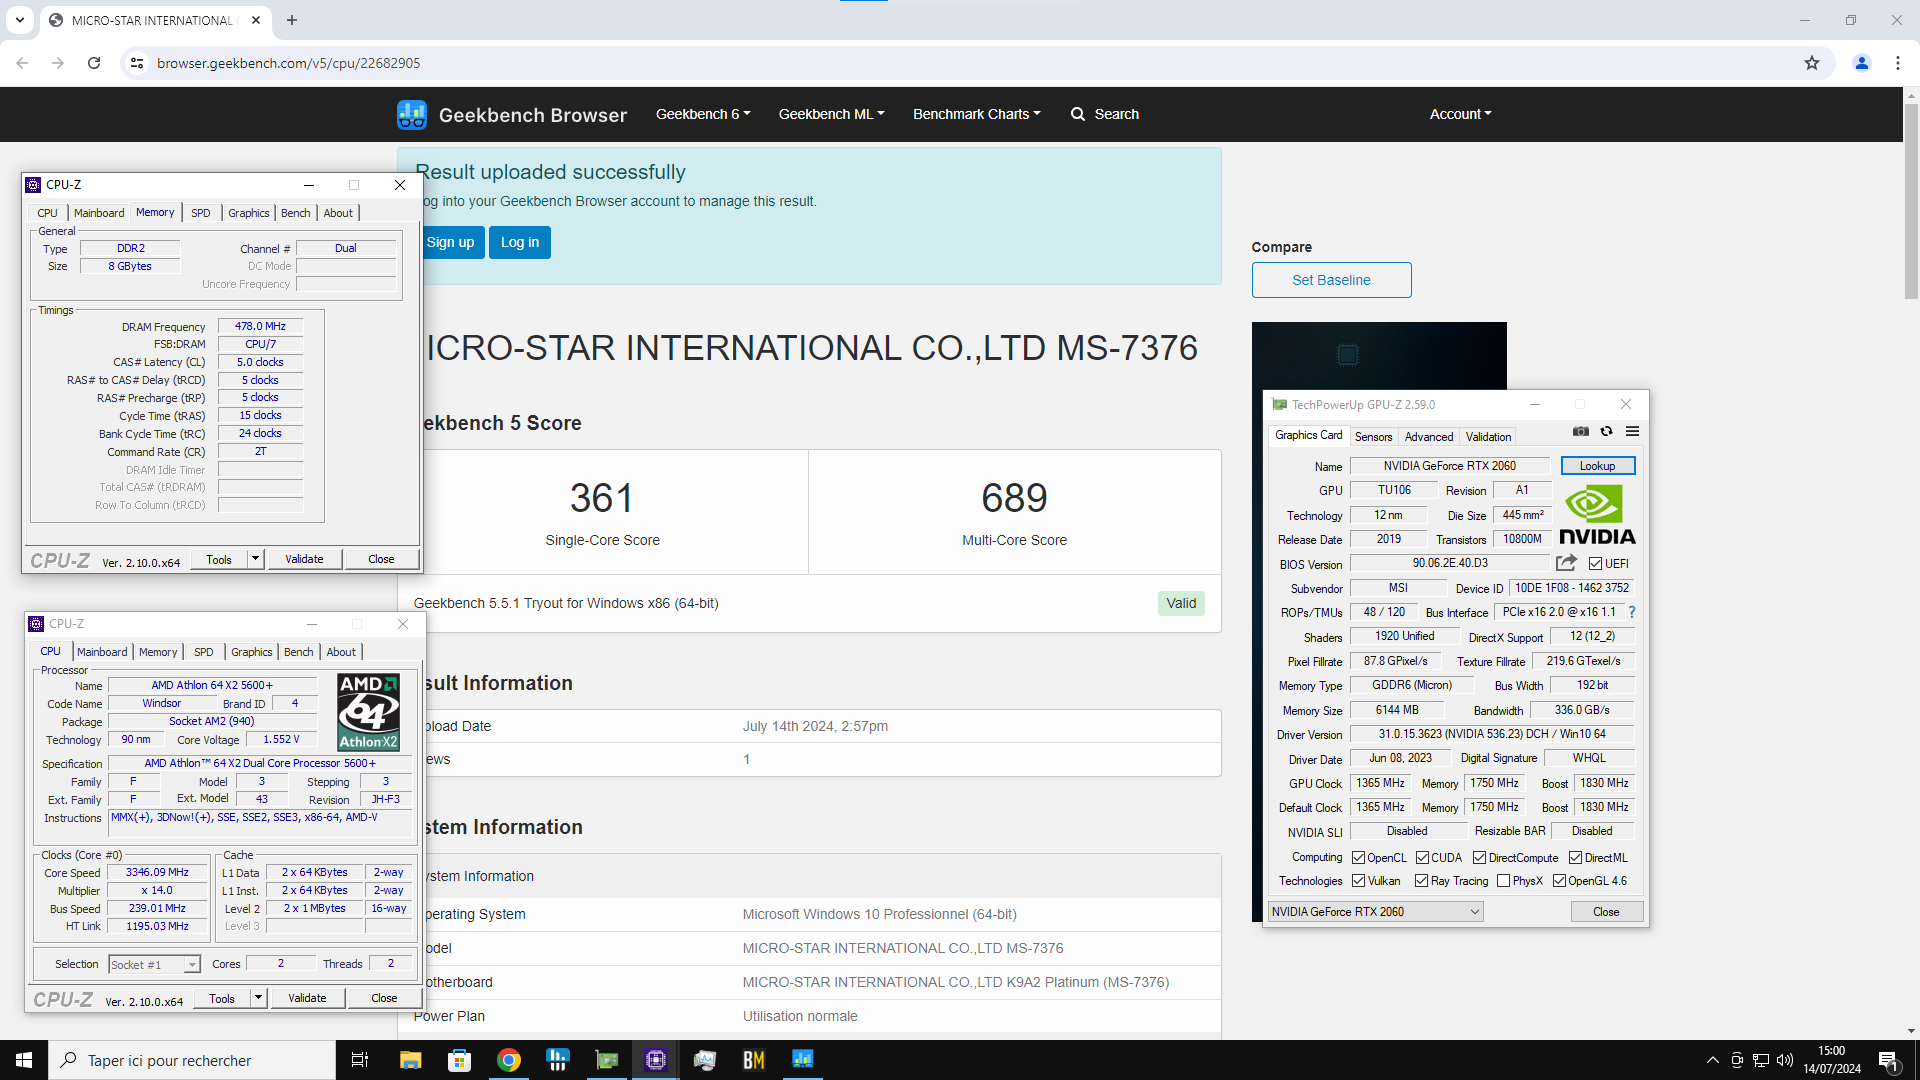
Task: Click the Chrome address bar URL
Action: (x=288, y=63)
